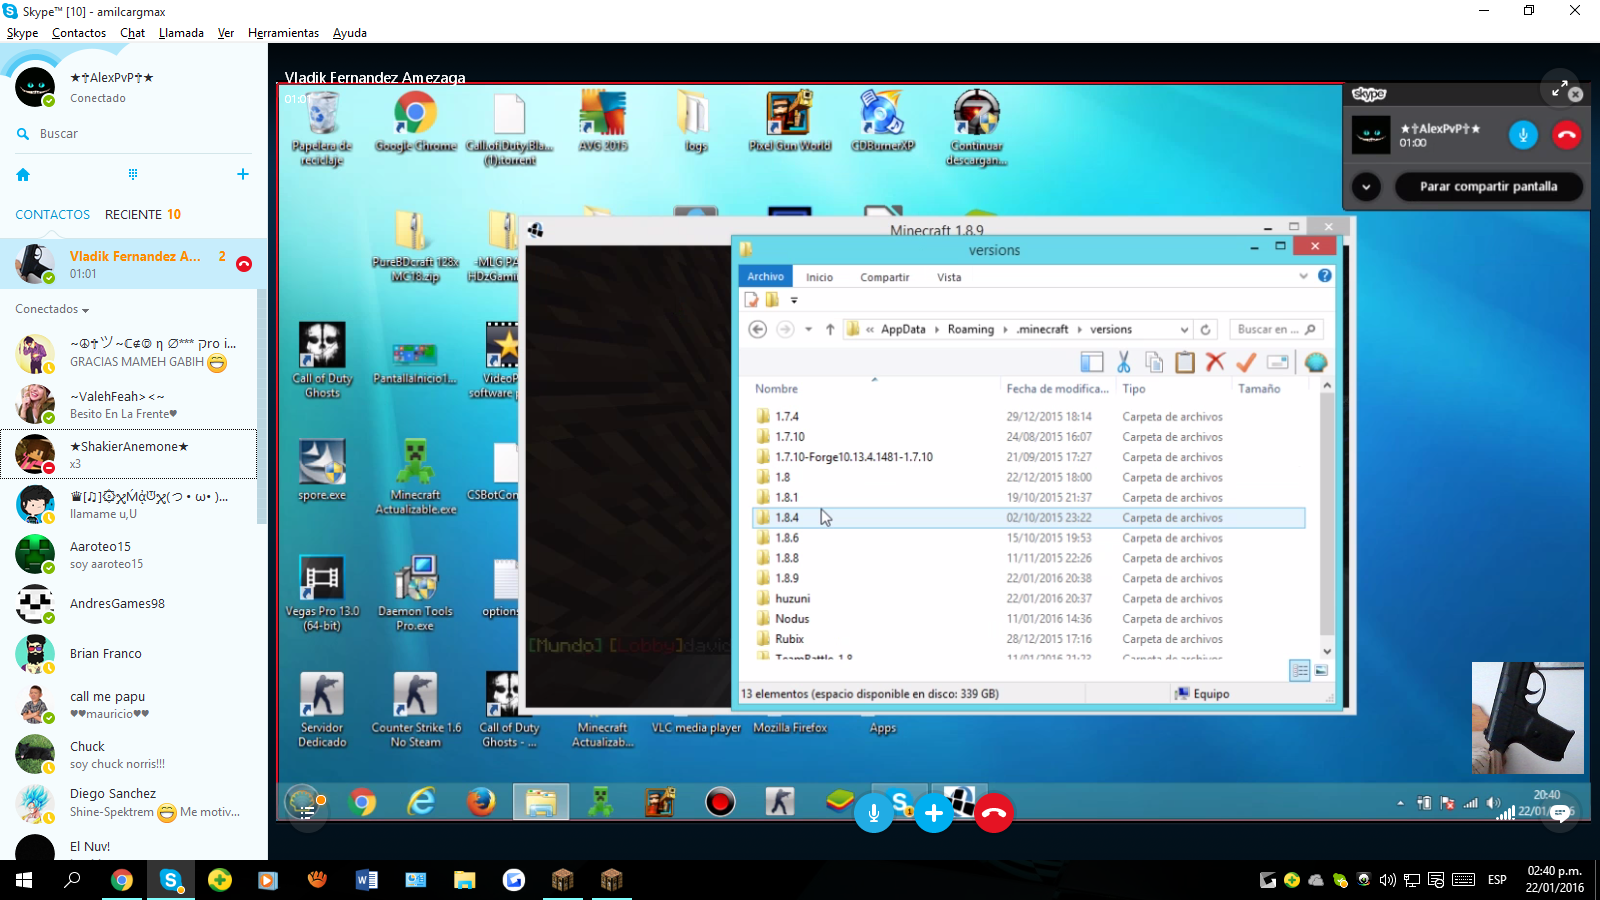Image resolution: width=1600 pixels, height=900 pixels.
Task: Click the blue plus call options button
Action: [933, 813]
